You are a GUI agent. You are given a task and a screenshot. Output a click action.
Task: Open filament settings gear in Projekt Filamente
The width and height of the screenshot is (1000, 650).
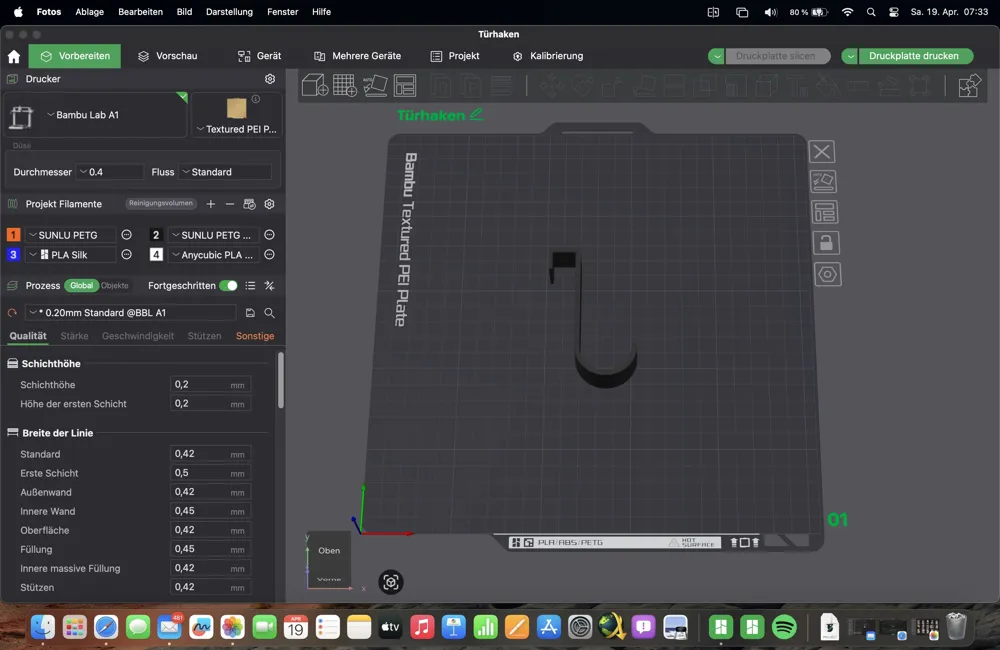(269, 204)
